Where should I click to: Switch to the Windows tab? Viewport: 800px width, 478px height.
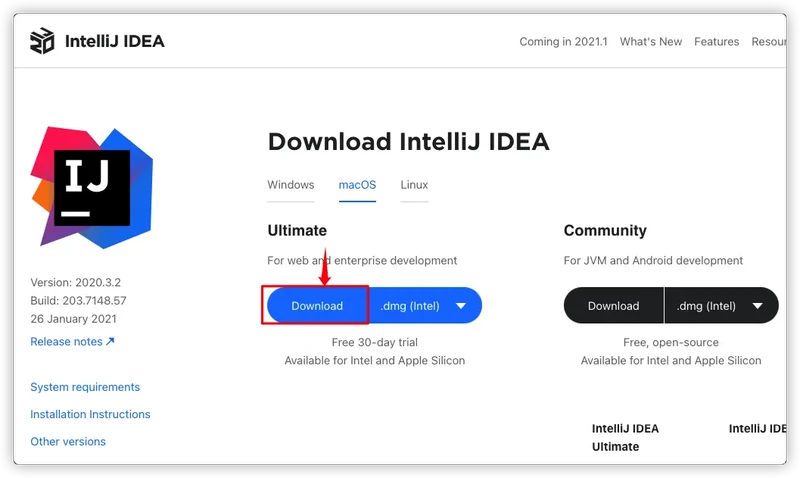click(x=291, y=185)
